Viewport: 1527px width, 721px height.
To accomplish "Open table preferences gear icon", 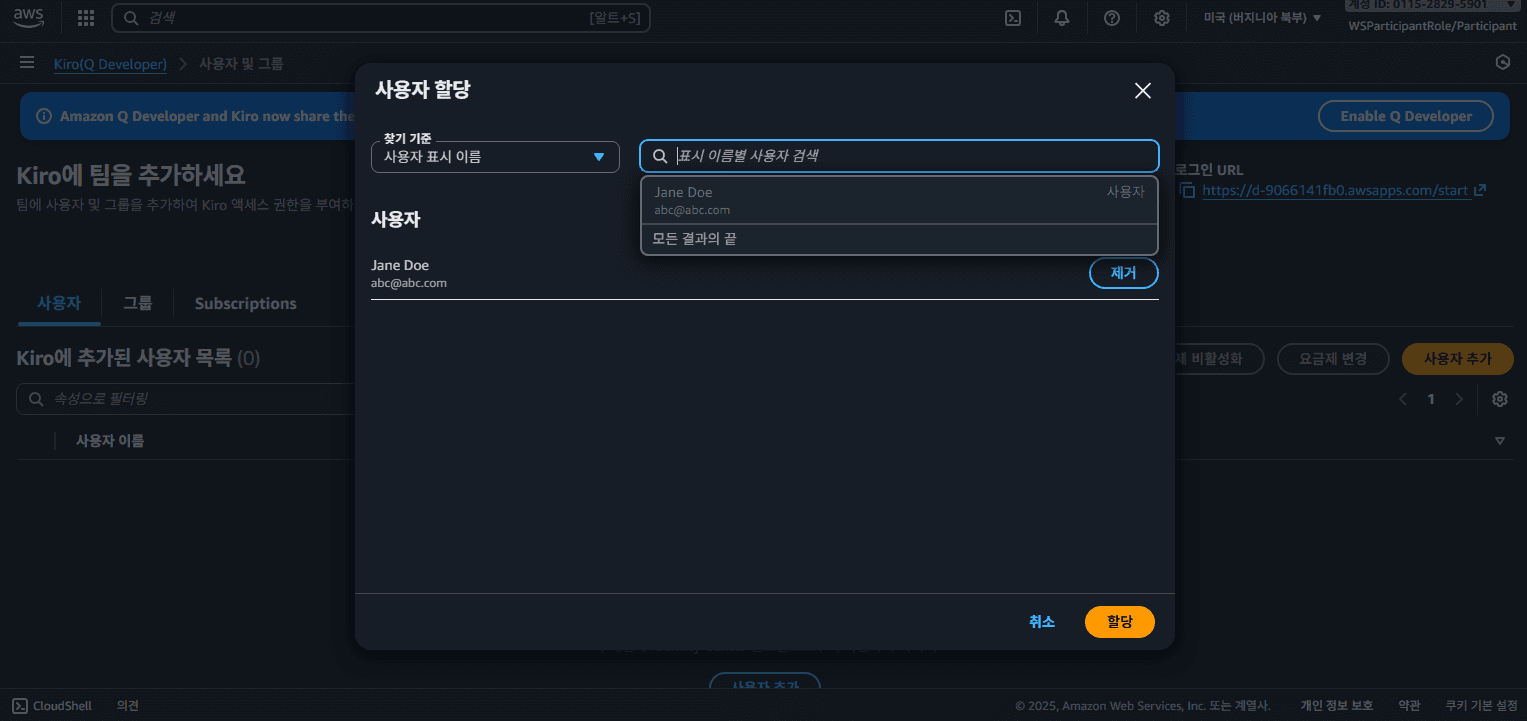I will 1500,399.
